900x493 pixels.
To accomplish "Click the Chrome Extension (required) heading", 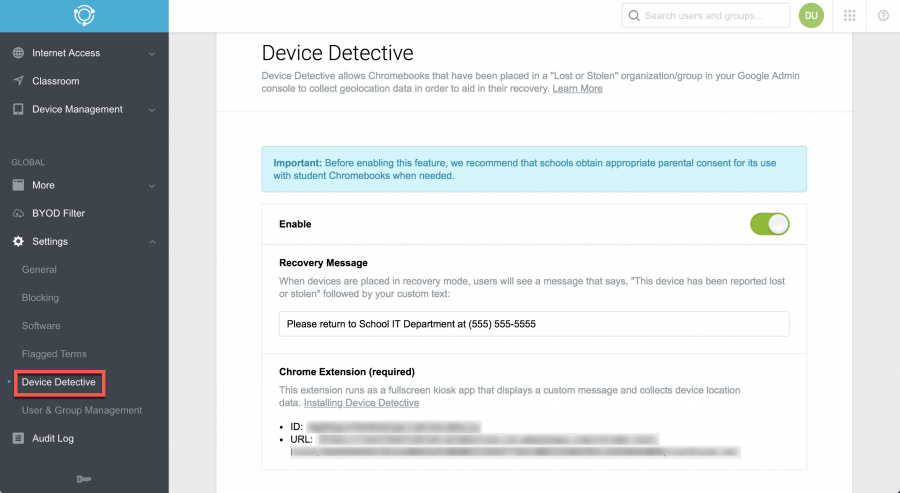I will [x=347, y=372].
